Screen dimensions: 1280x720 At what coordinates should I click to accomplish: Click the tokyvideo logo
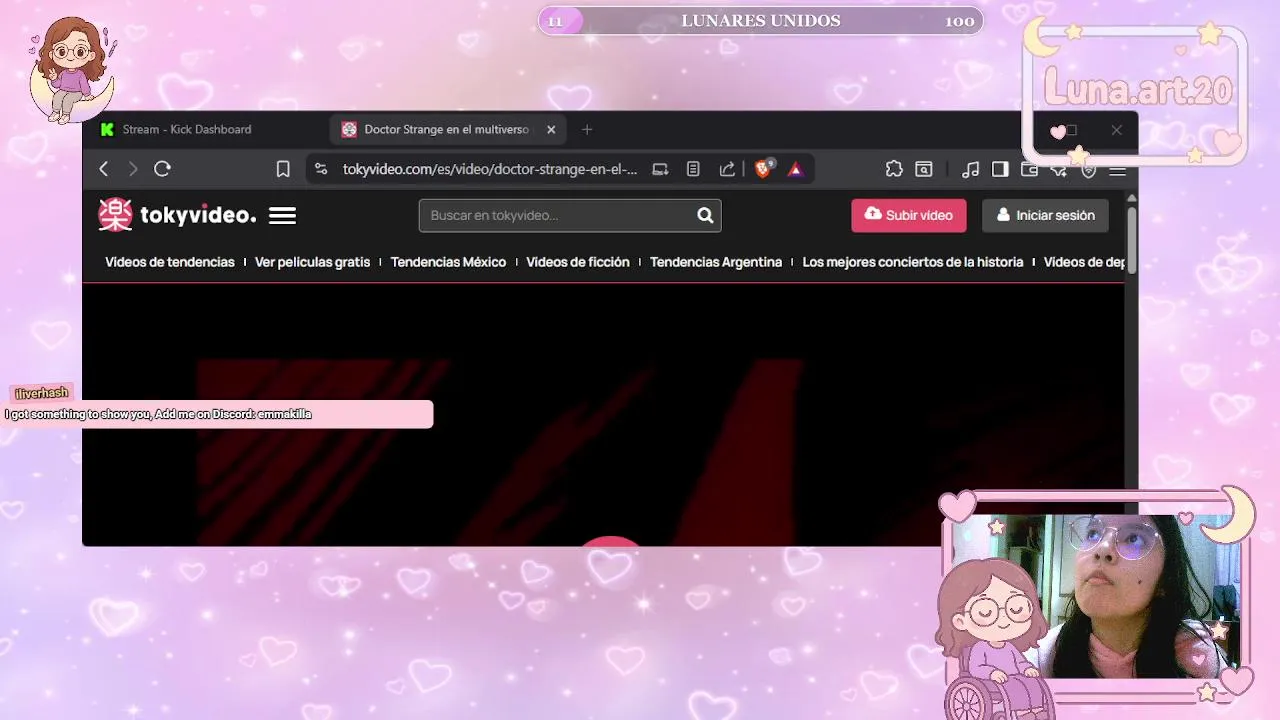(x=177, y=215)
